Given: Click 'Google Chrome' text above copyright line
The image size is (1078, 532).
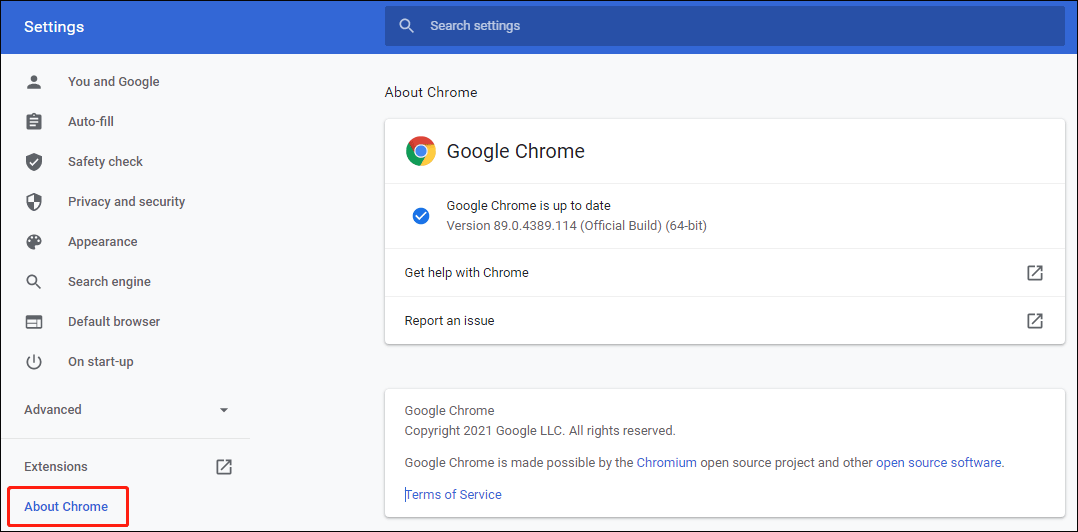Looking at the screenshot, I should [450, 411].
